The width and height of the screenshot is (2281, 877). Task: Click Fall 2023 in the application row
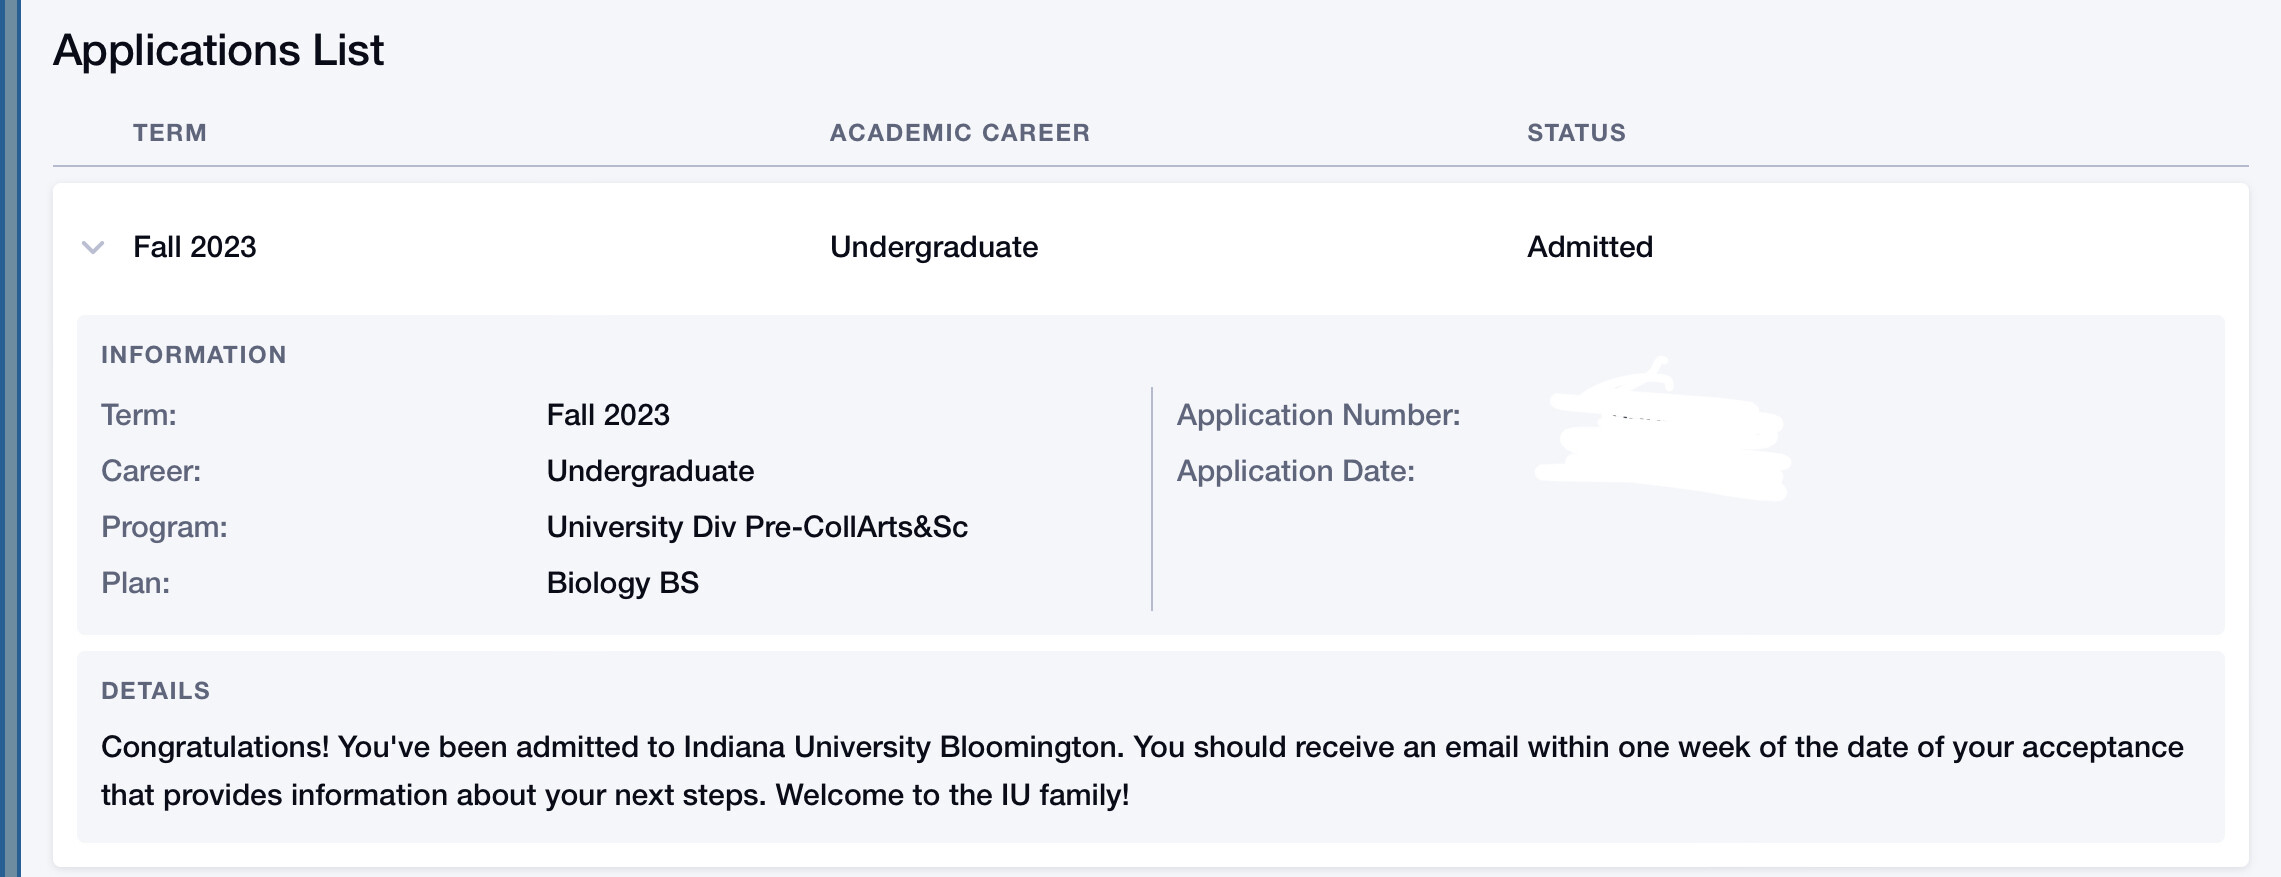click(195, 247)
